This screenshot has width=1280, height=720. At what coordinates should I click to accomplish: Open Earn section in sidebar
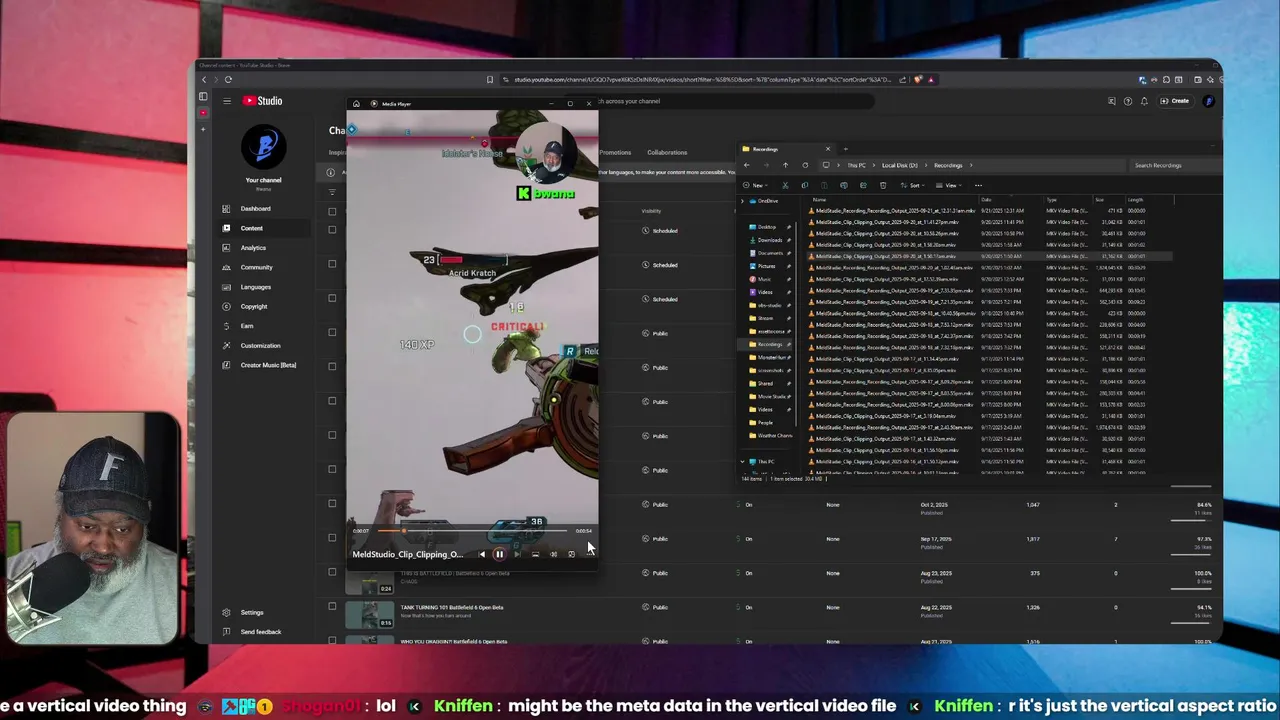[x=246, y=326]
